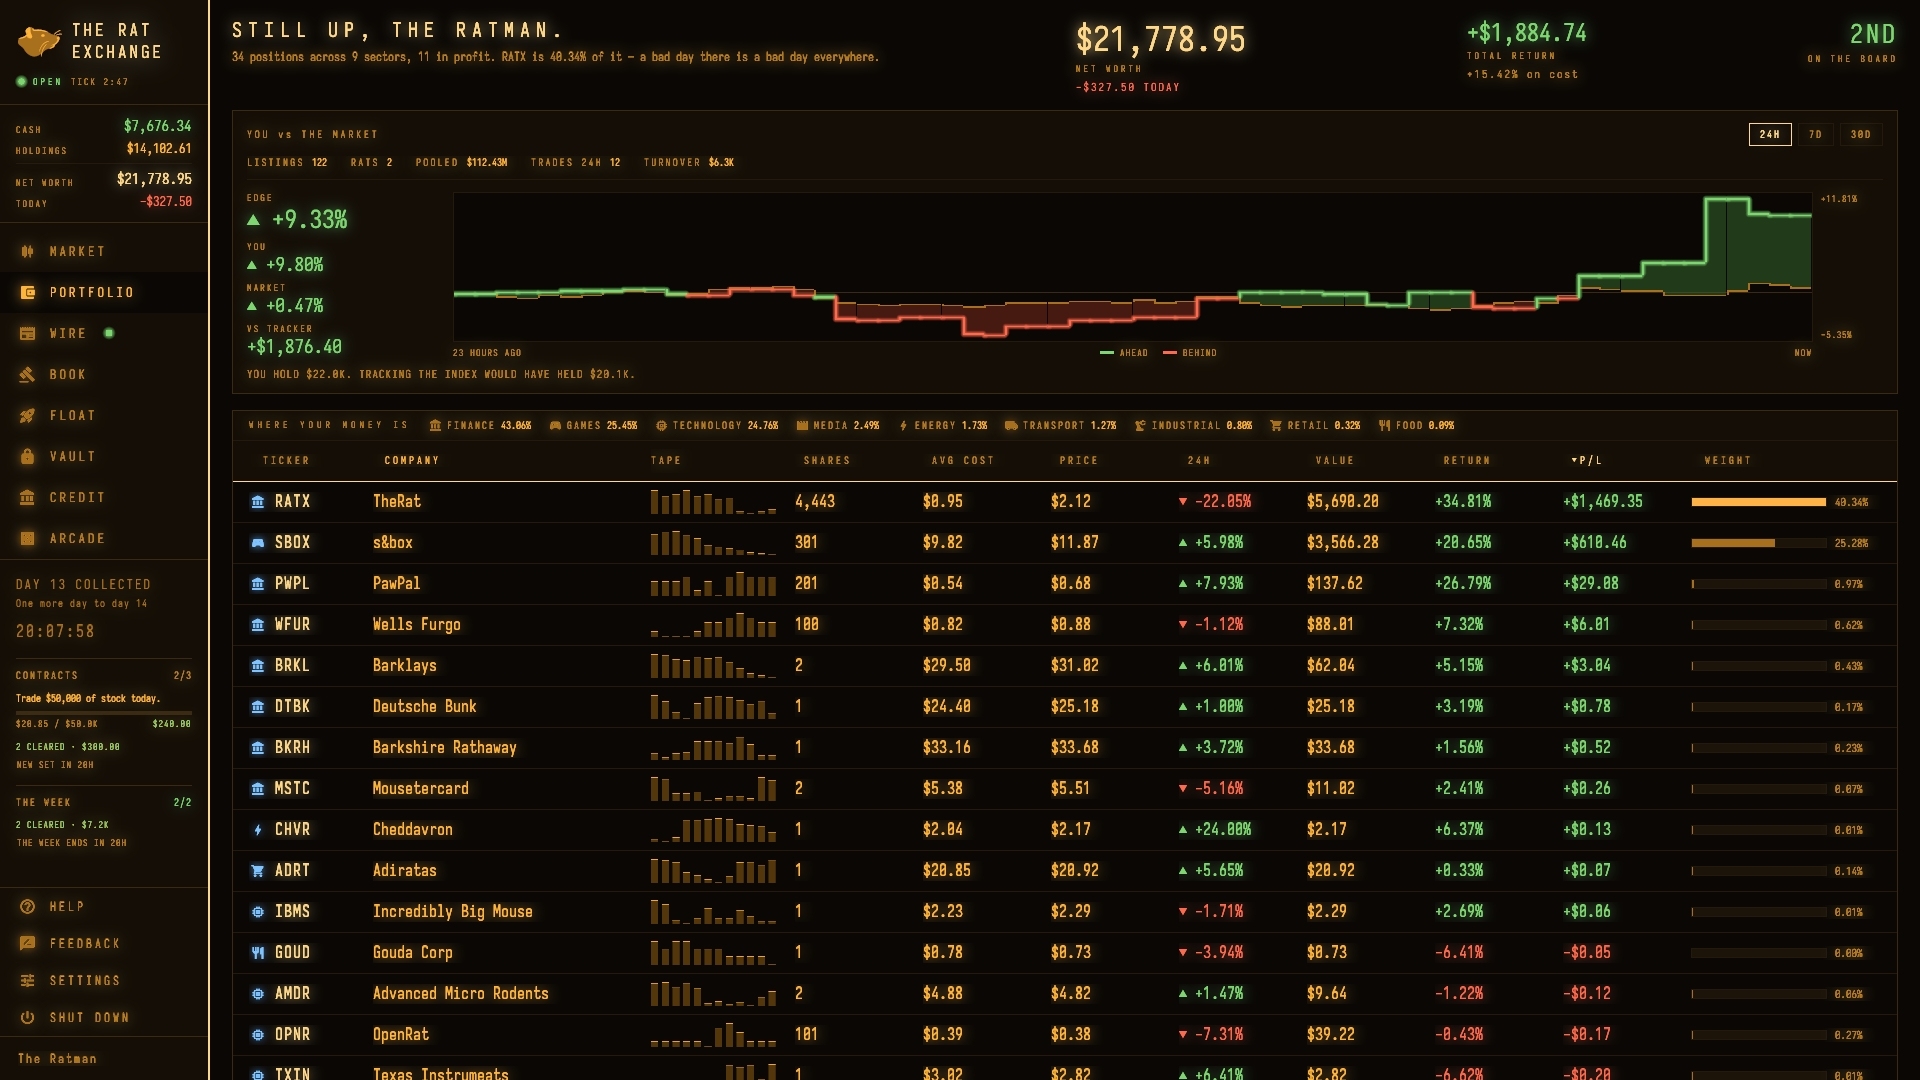Open the Wells Furgo company link

[x=417, y=624]
